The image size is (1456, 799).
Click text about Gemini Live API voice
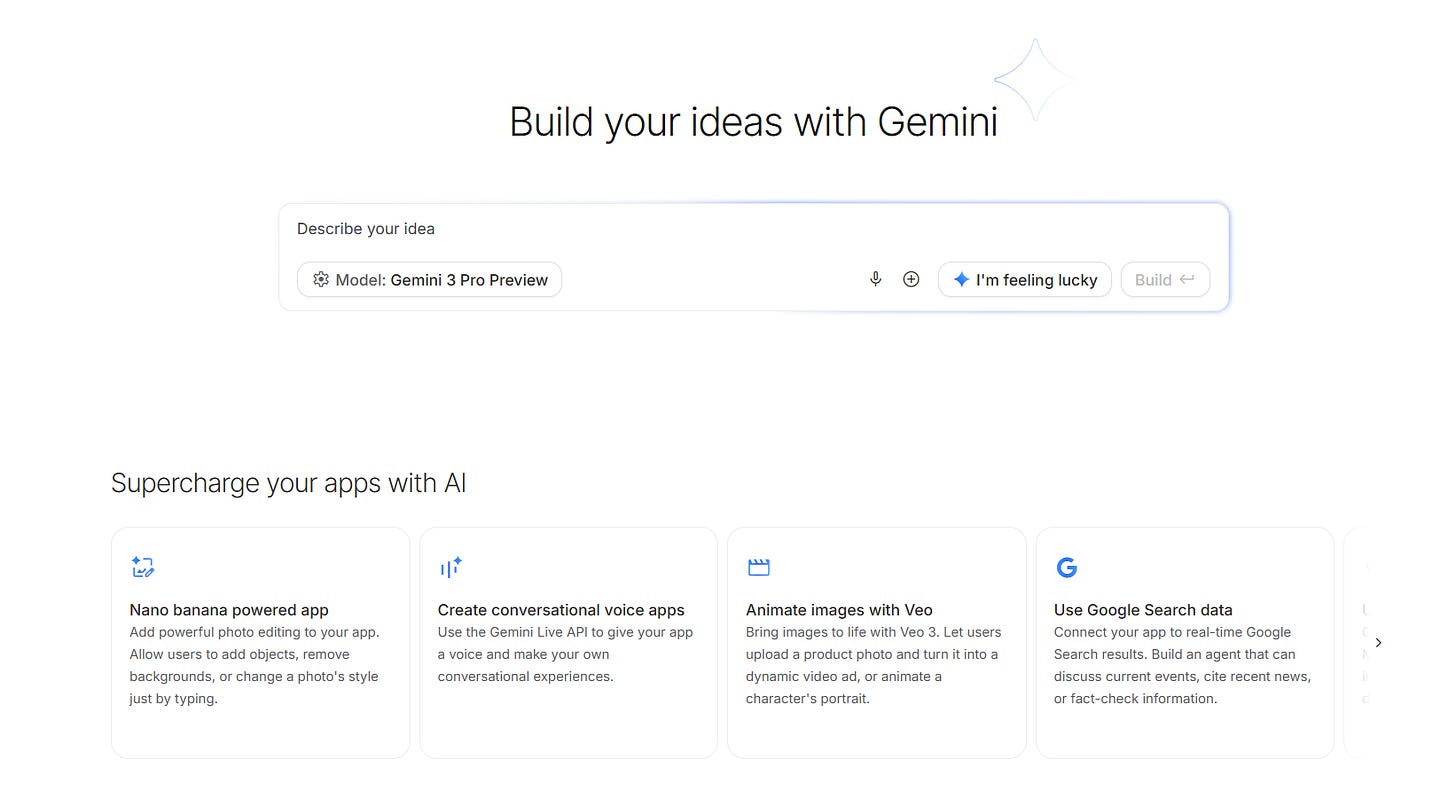pyautogui.click(x=565, y=654)
